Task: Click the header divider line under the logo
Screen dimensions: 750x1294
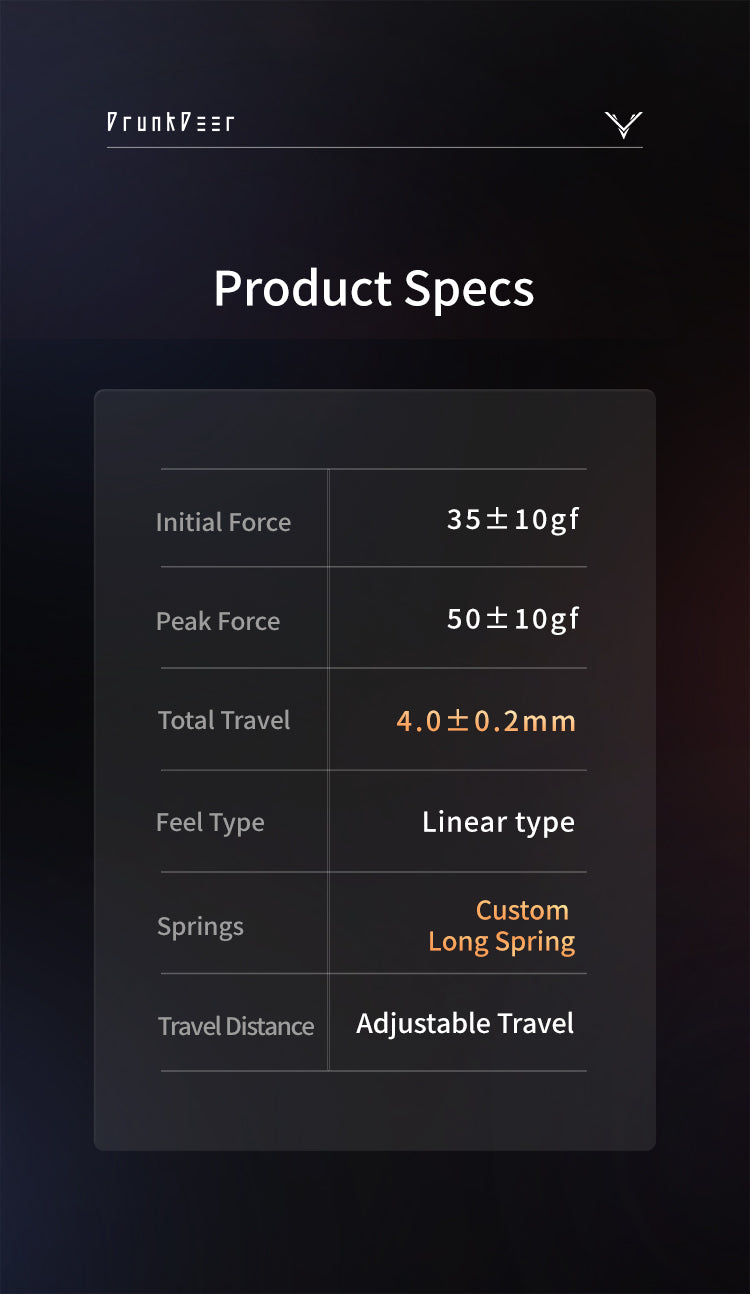Action: [374, 148]
